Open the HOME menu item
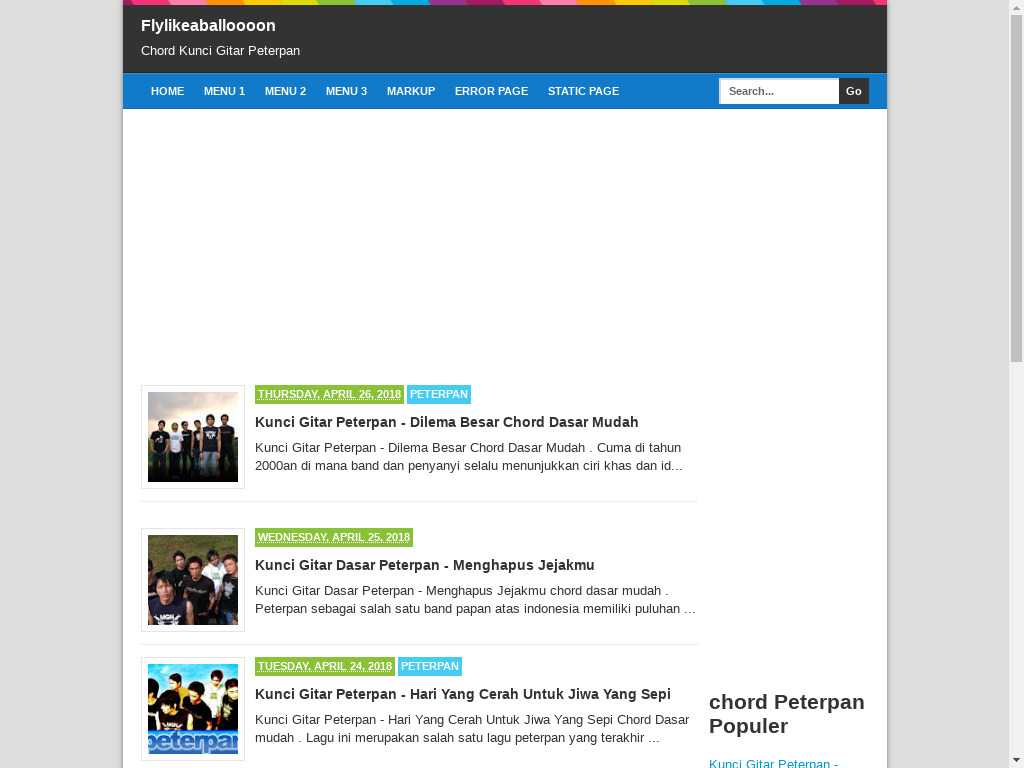1024x768 pixels. point(167,91)
